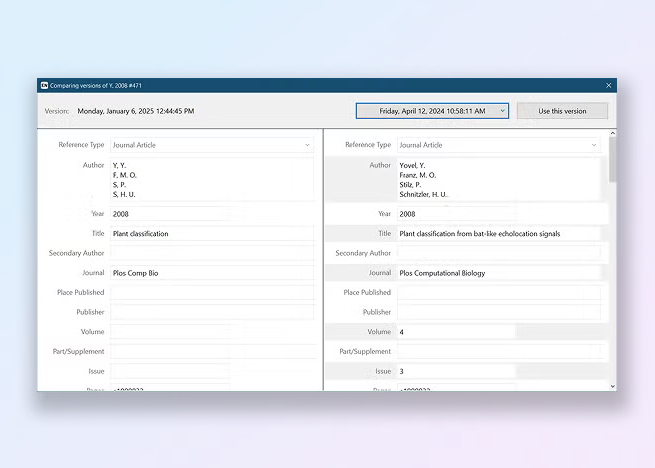Click 'S, H. U.' author line on left
The height and width of the screenshot is (468, 655).
coord(124,194)
